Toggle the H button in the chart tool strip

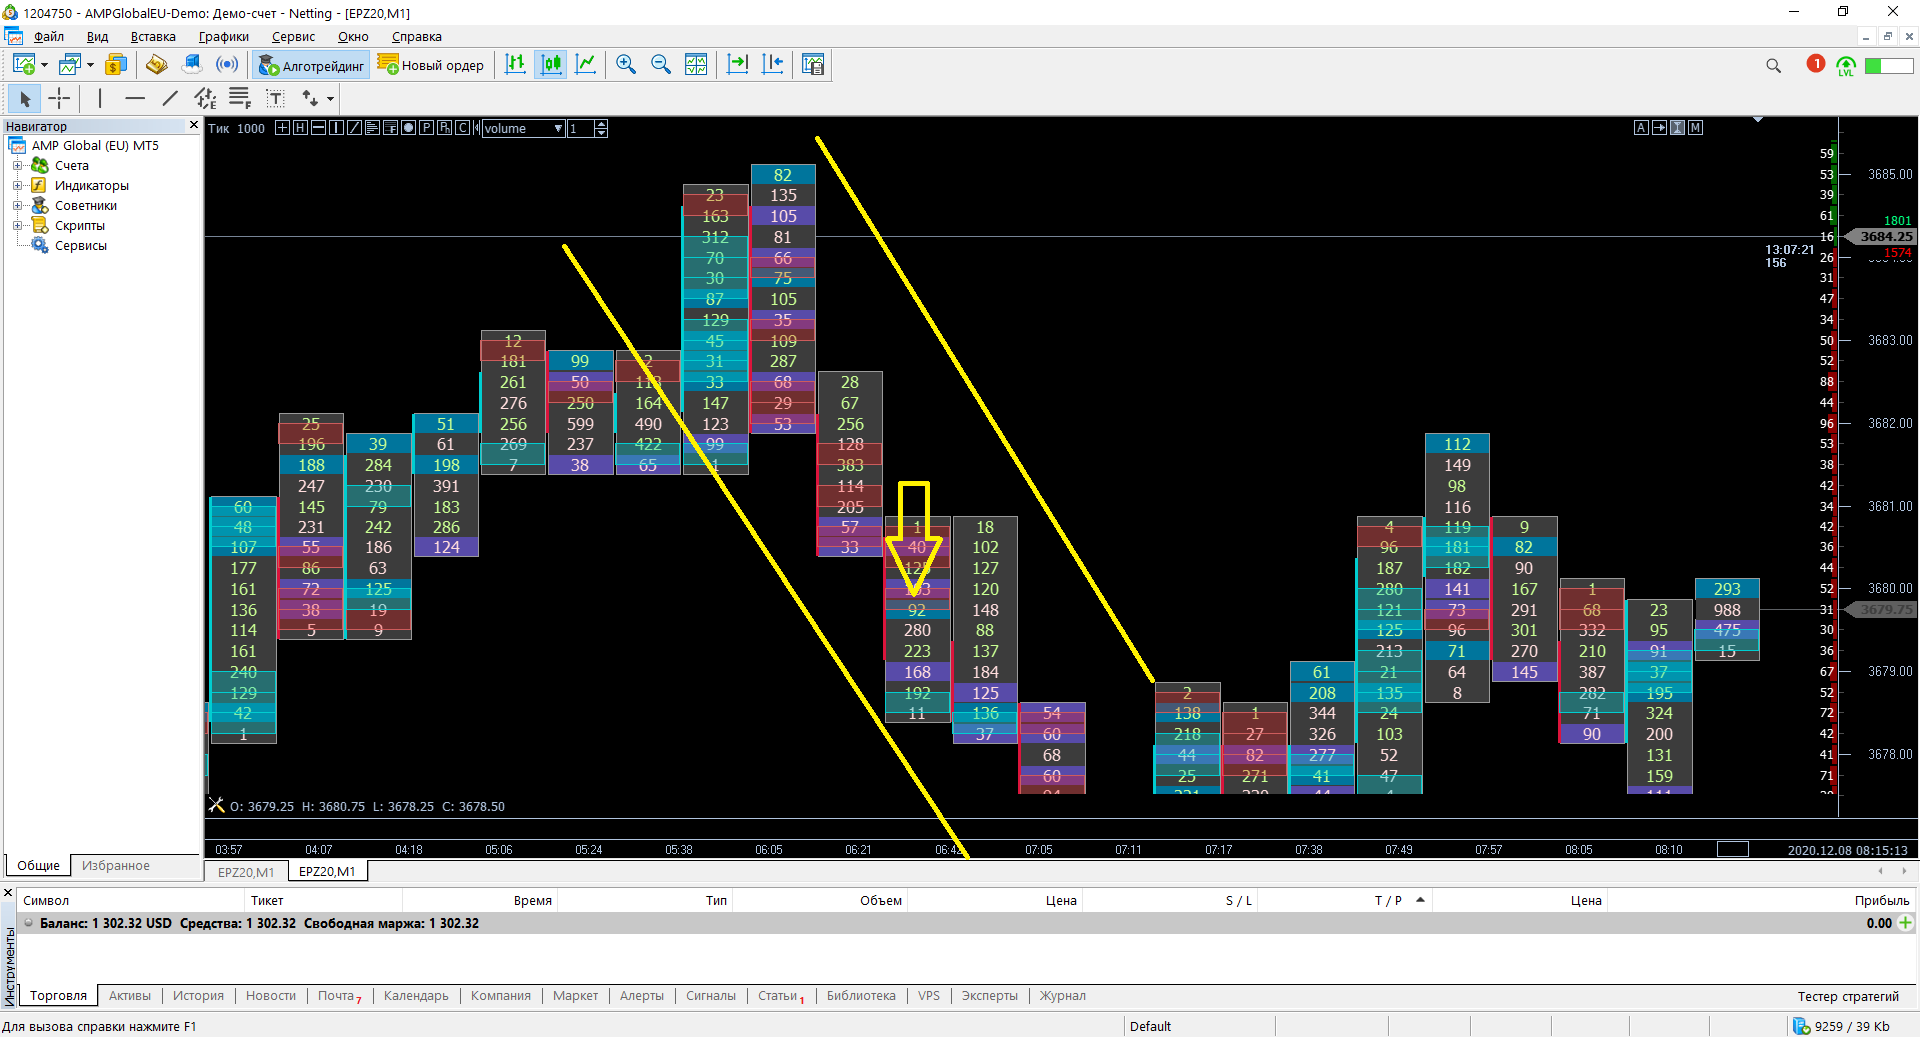click(300, 128)
